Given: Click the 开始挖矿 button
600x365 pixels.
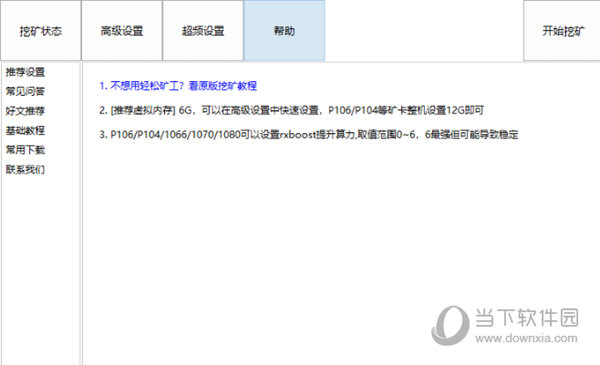Looking at the screenshot, I should [x=562, y=31].
